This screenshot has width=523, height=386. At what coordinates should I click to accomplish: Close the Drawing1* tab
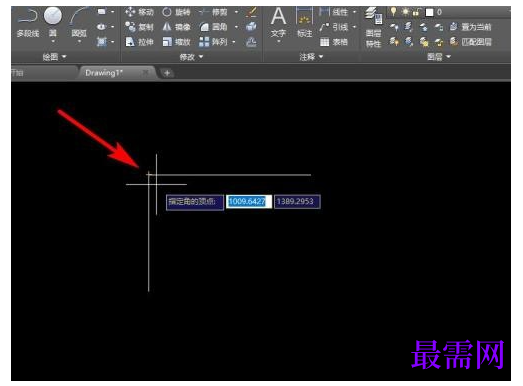(x=146, y=72)
